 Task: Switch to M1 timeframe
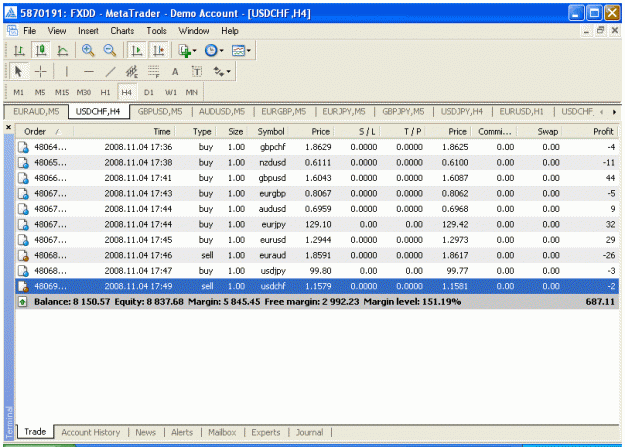(18, 93)
